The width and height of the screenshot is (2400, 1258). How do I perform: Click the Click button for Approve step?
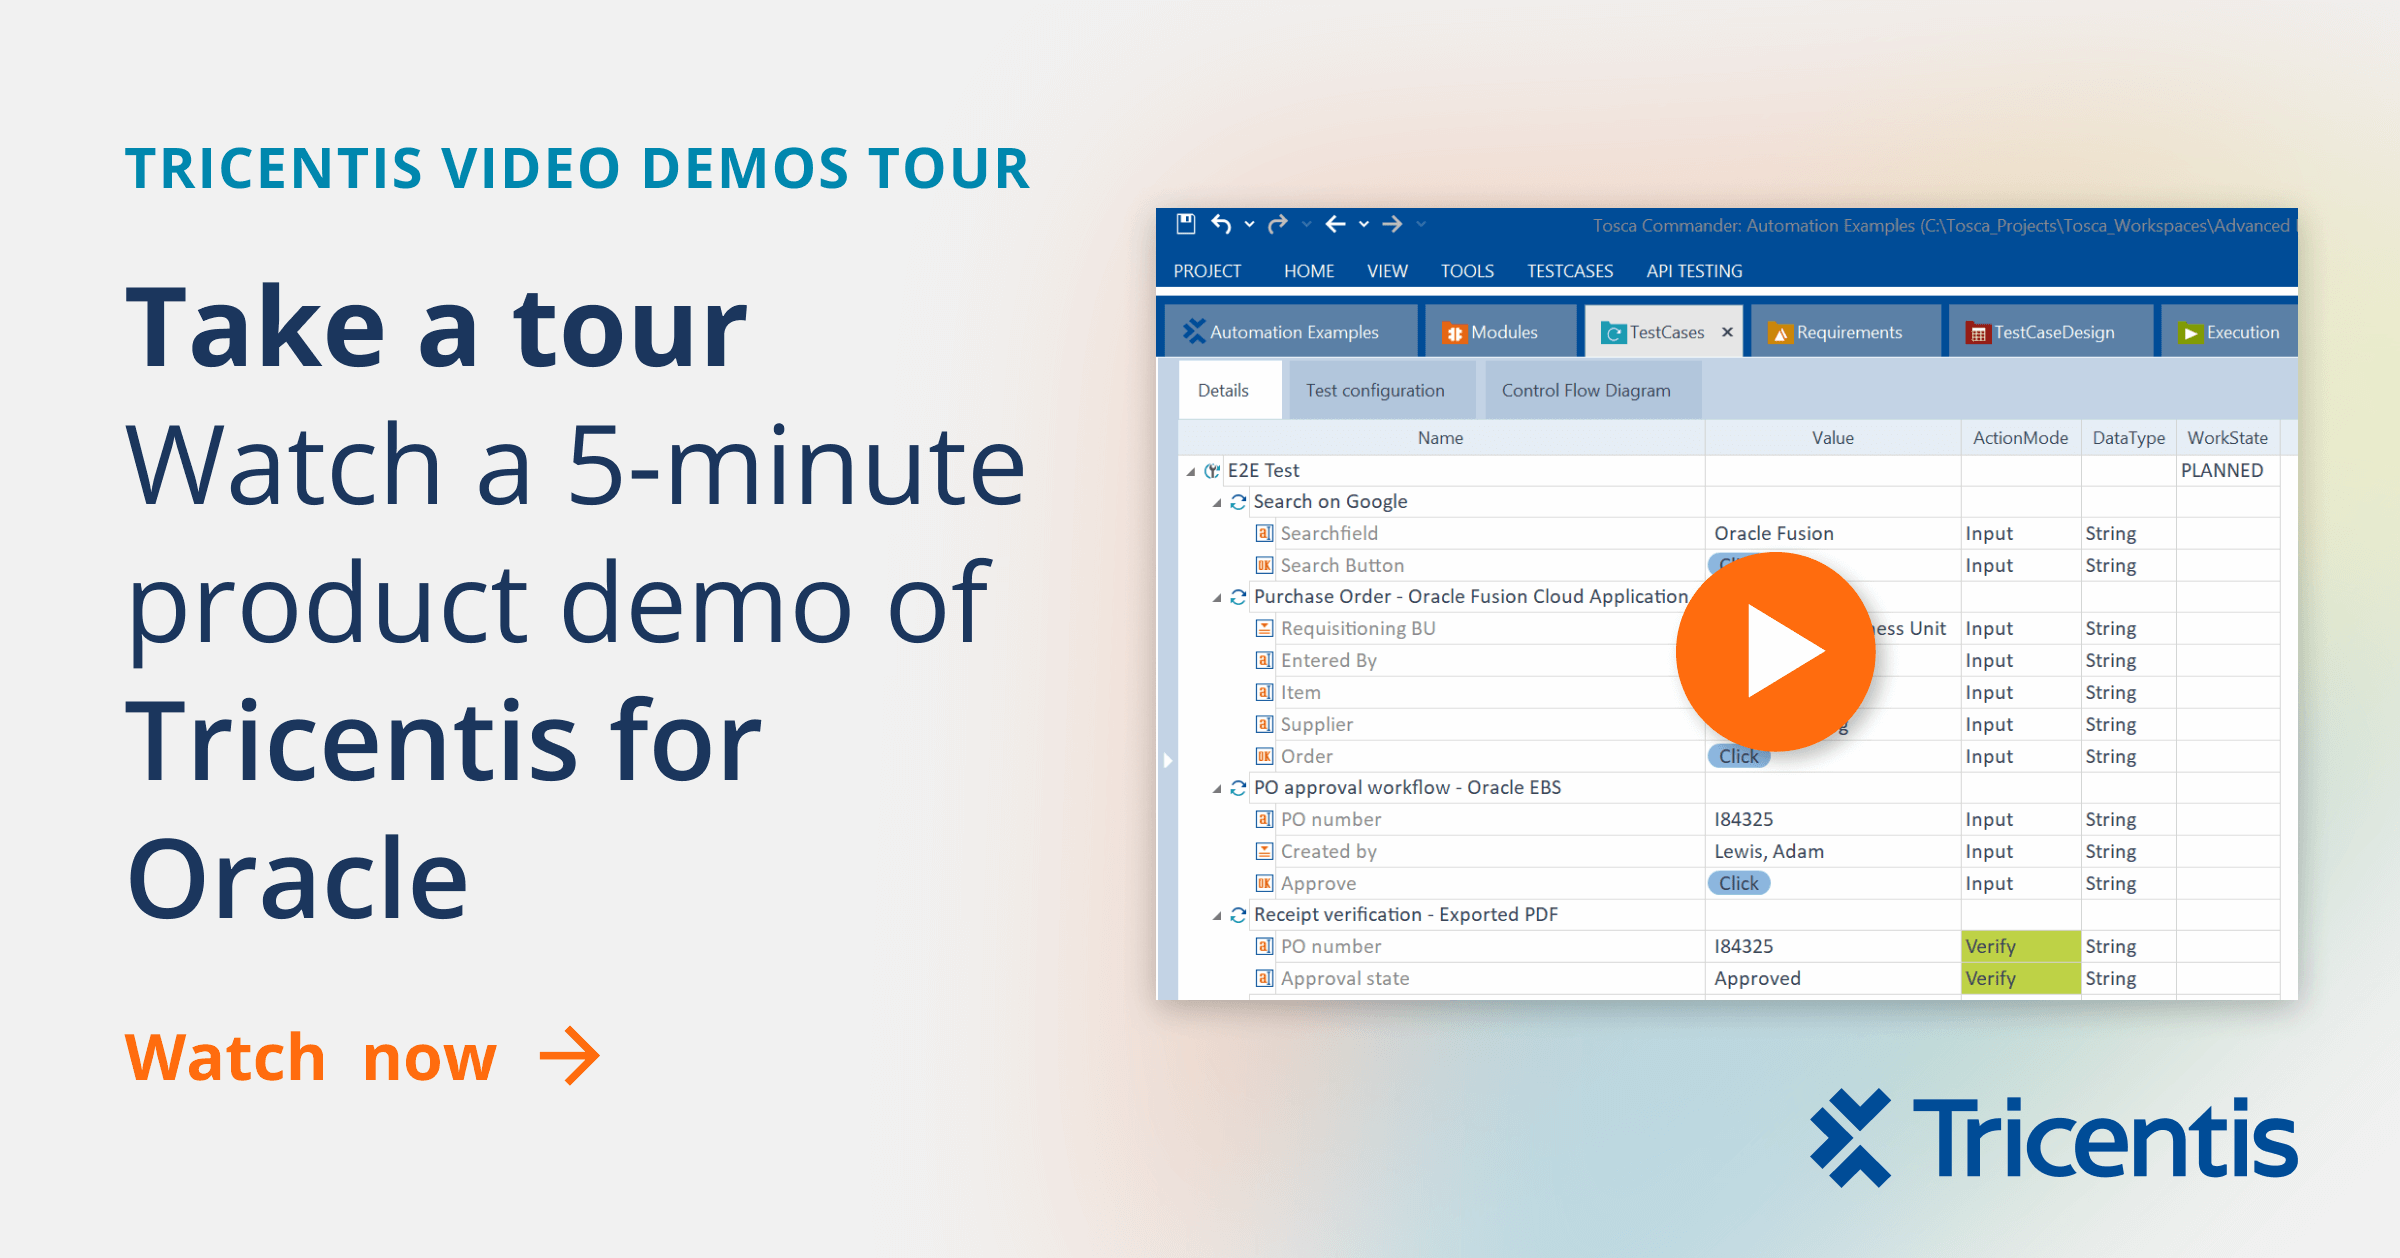tap(1738, 884)
